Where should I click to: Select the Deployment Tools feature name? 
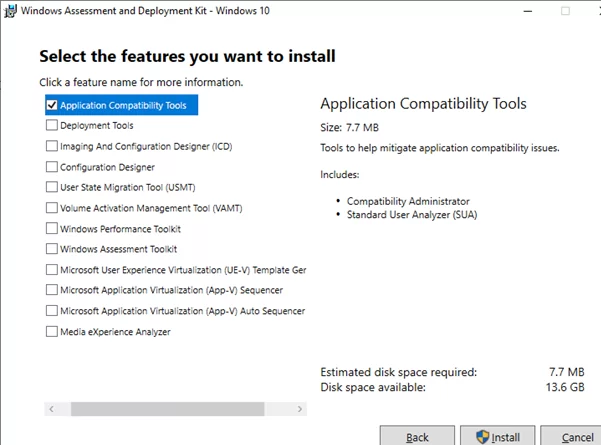tap(97, 126)
